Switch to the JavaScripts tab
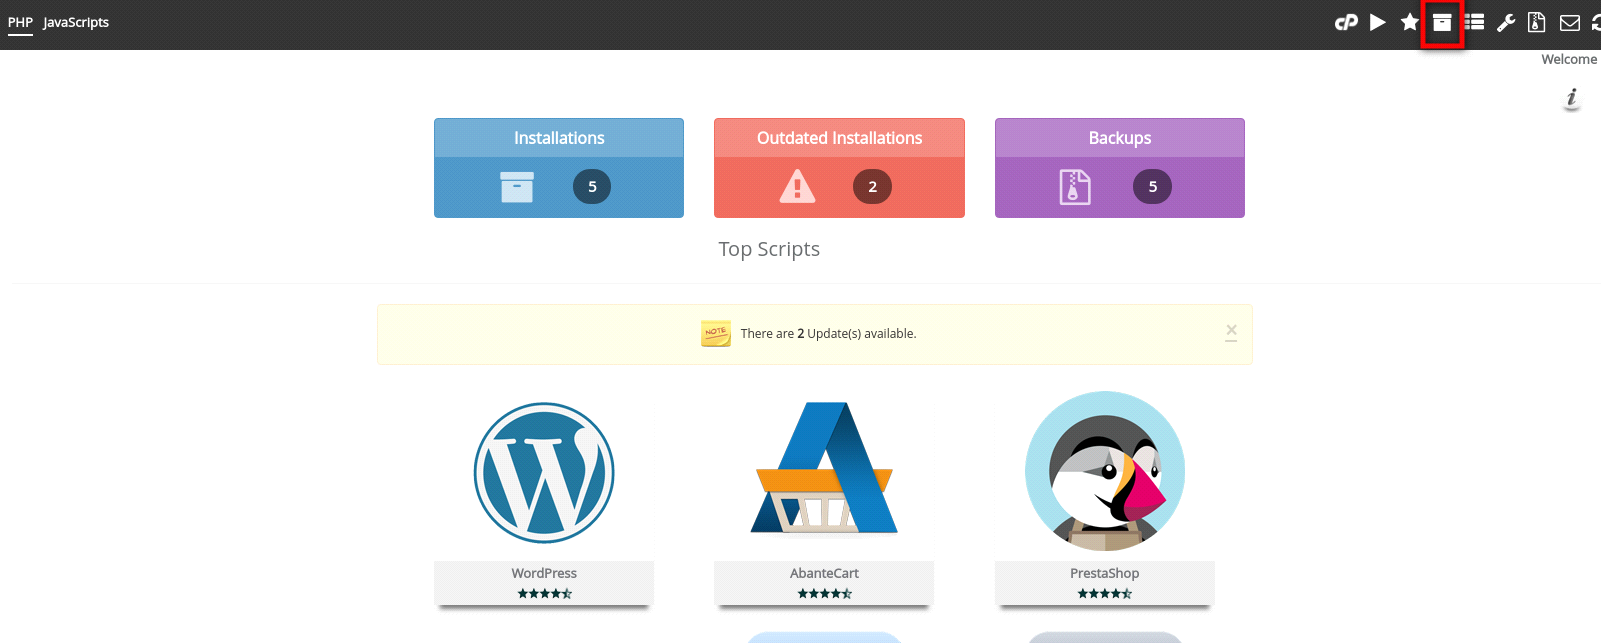This screenshot has height=643, width=1601. tap(76, 22)
